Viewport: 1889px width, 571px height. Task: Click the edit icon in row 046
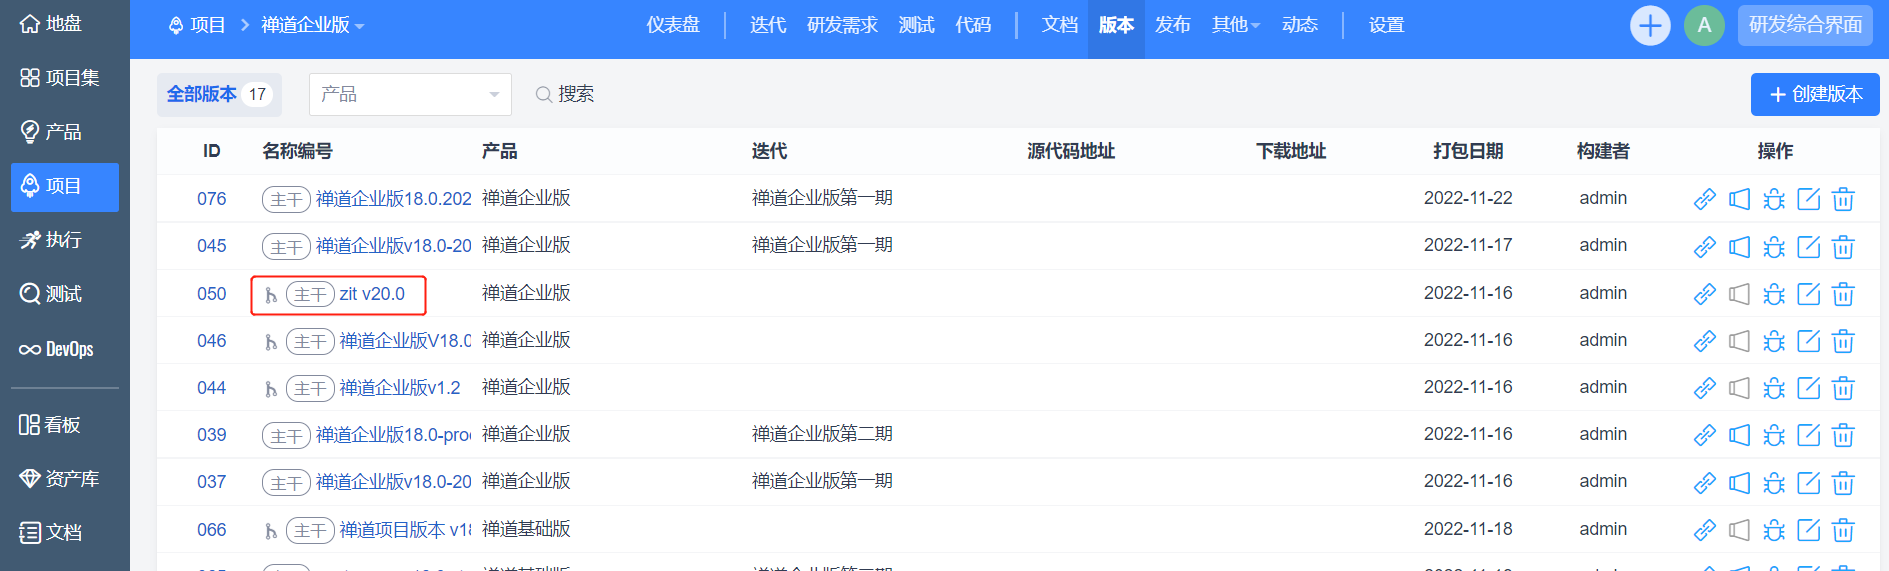[x=1809, y=341]
